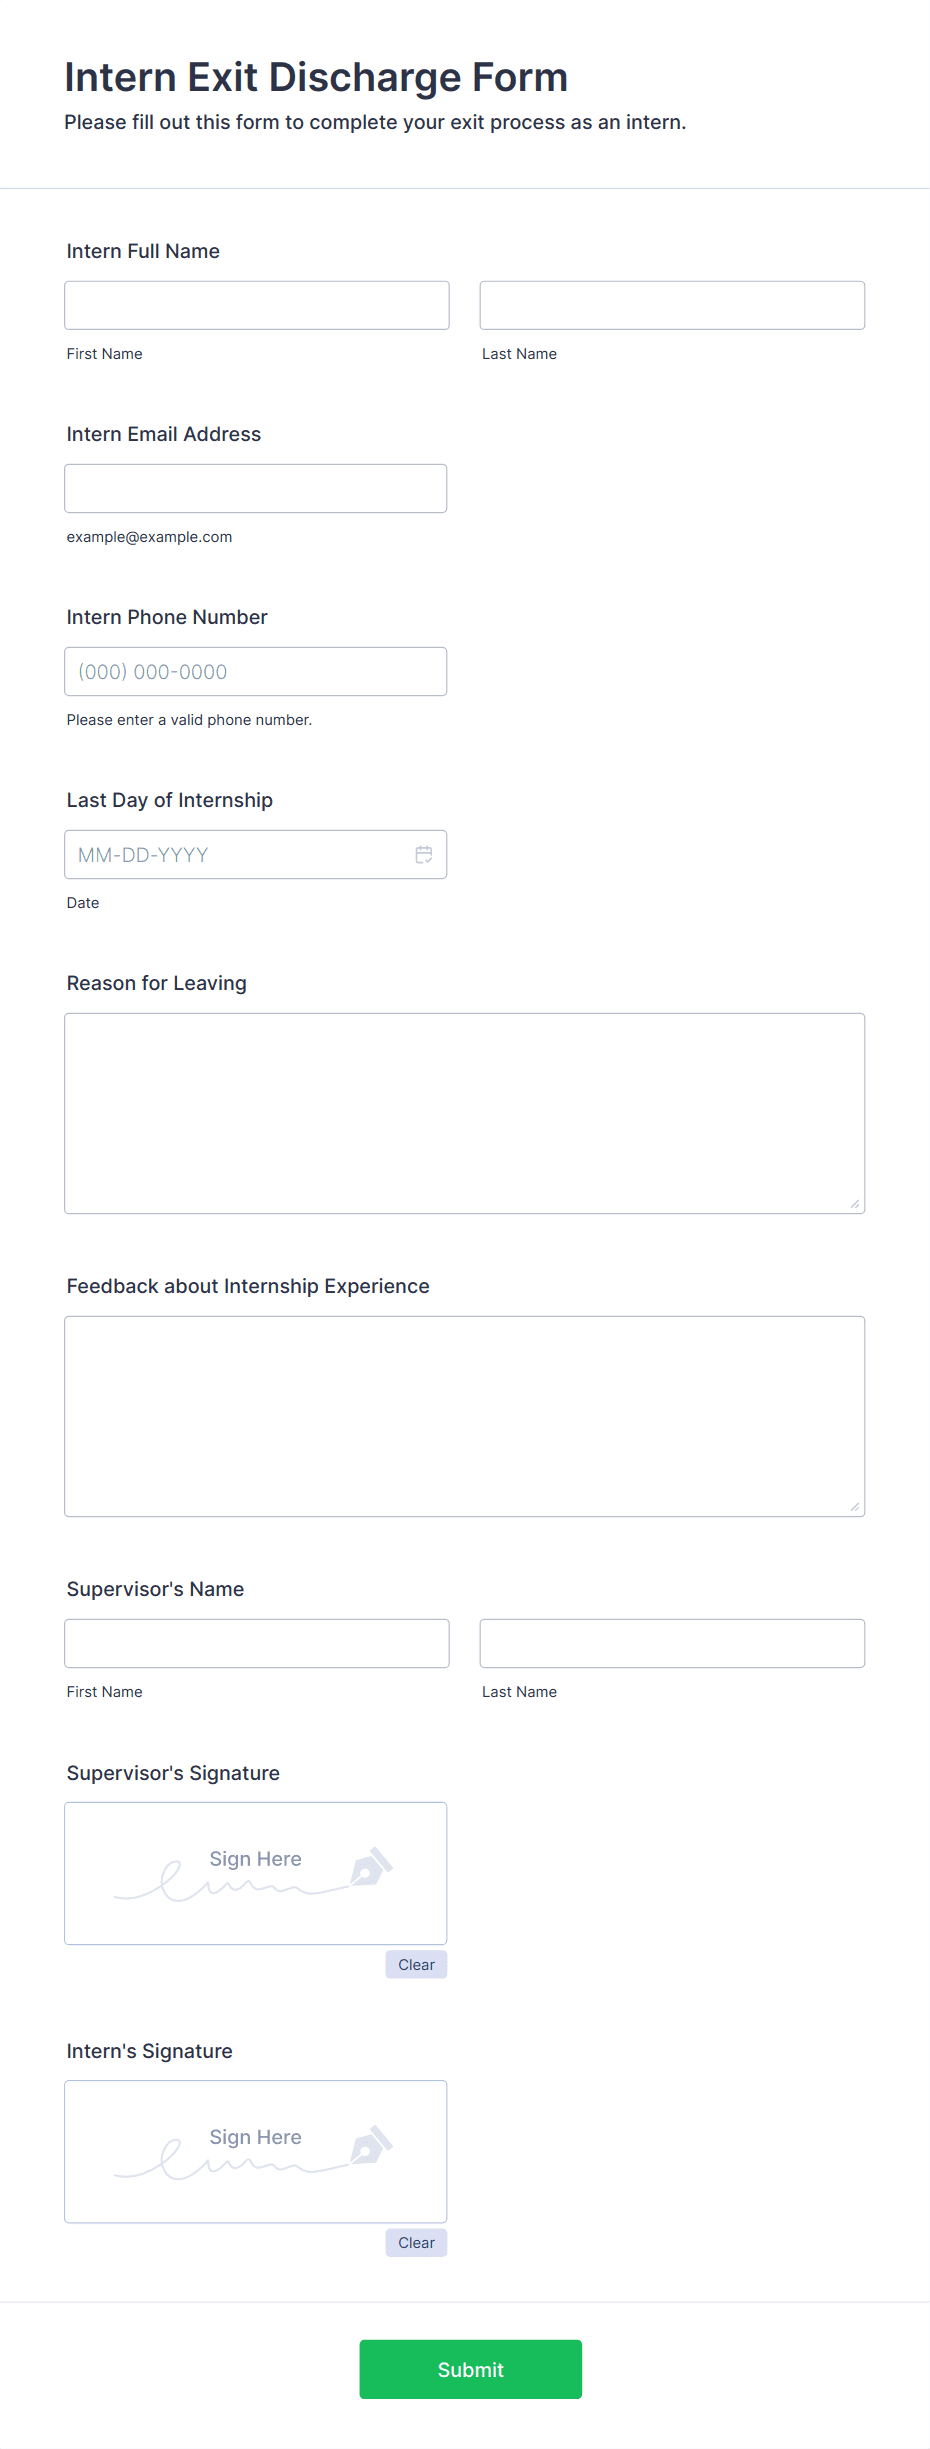Click pen icon in Intern's Signature pad
This screenshot has width=930, height=2449.
click(x=371, y=2145)
